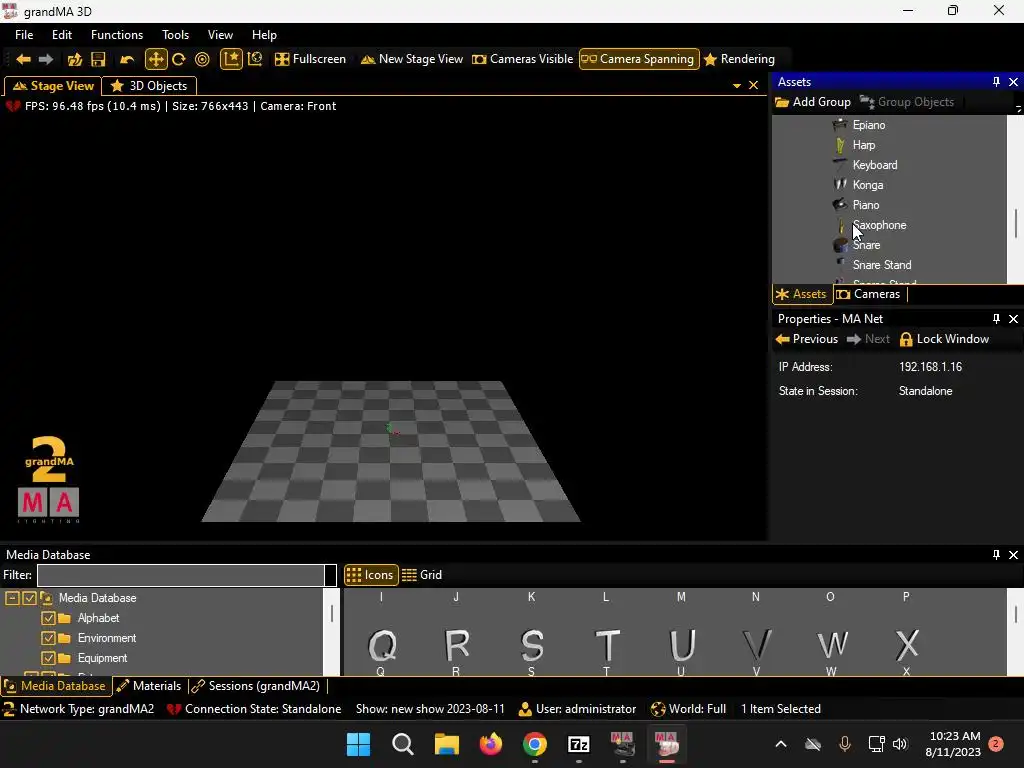Uncheck the Environment folder checkbox
Viewport: 1024px width, 768px height.
pyautogui.click(x=48, y=639)
